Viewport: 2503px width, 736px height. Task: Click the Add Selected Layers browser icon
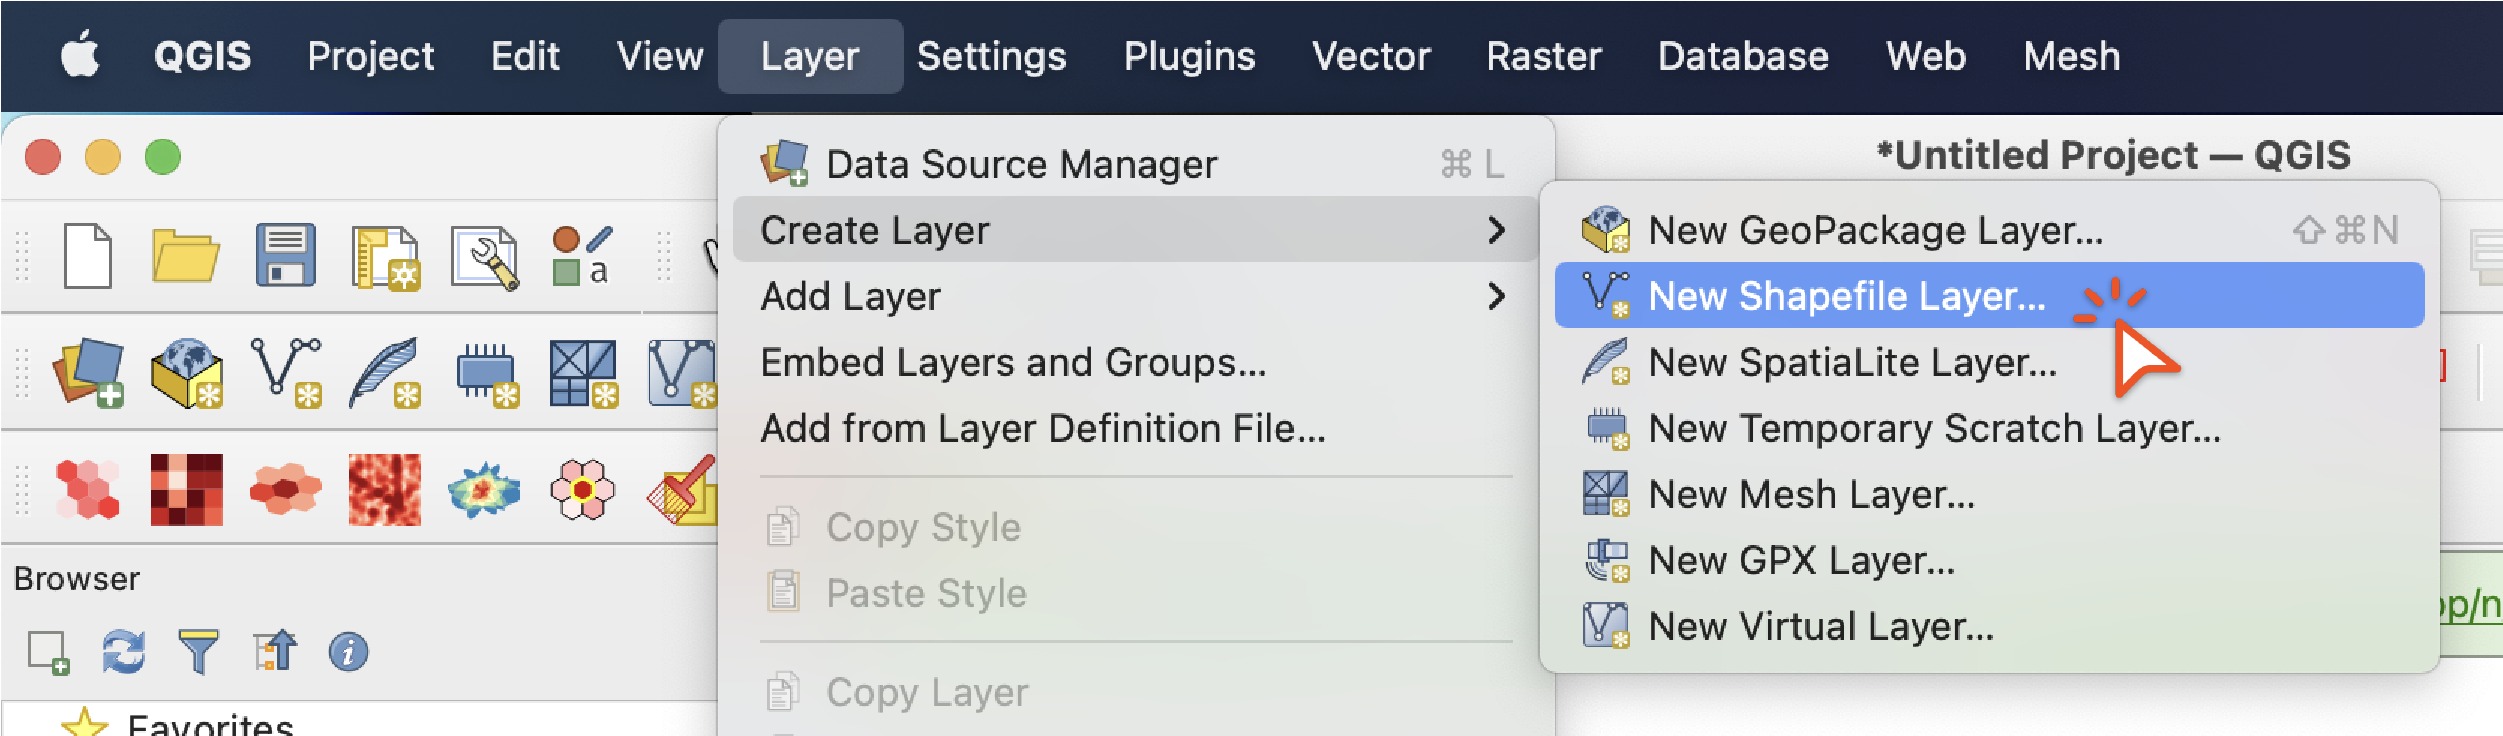click(48, 653)
